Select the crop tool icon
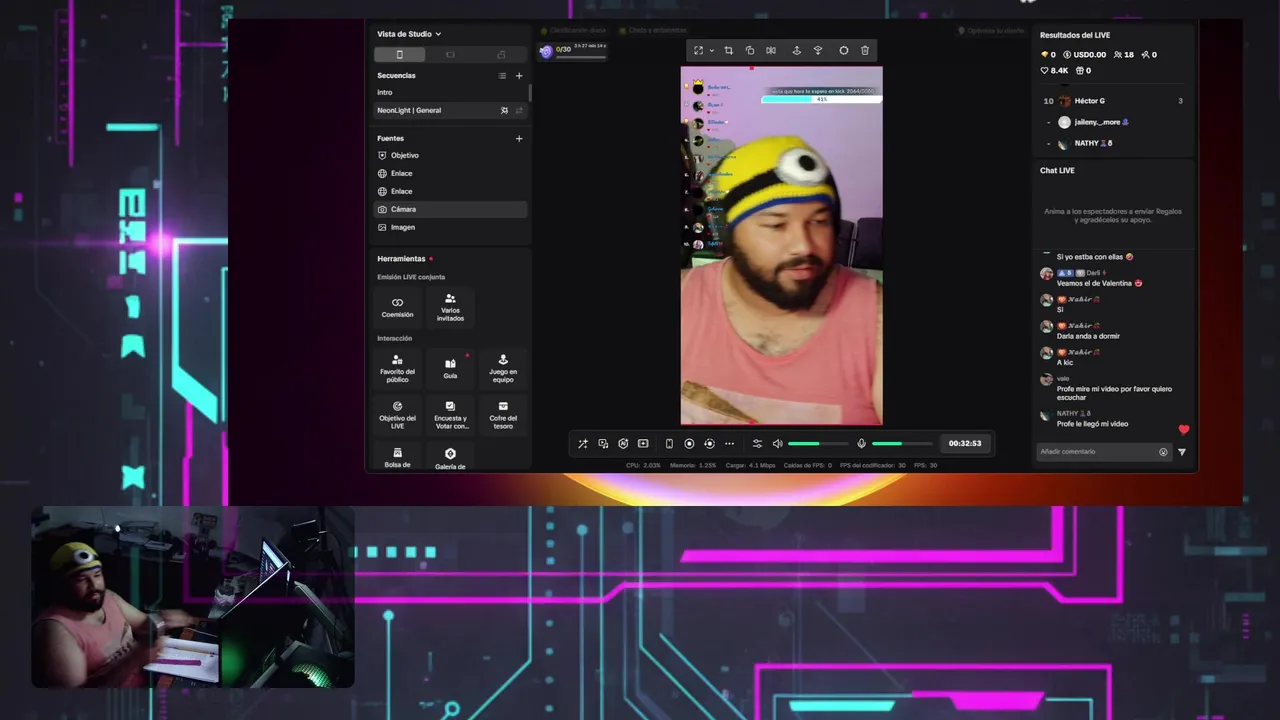Viewport: 1280px width, 720px height. (x=728, y=50)
